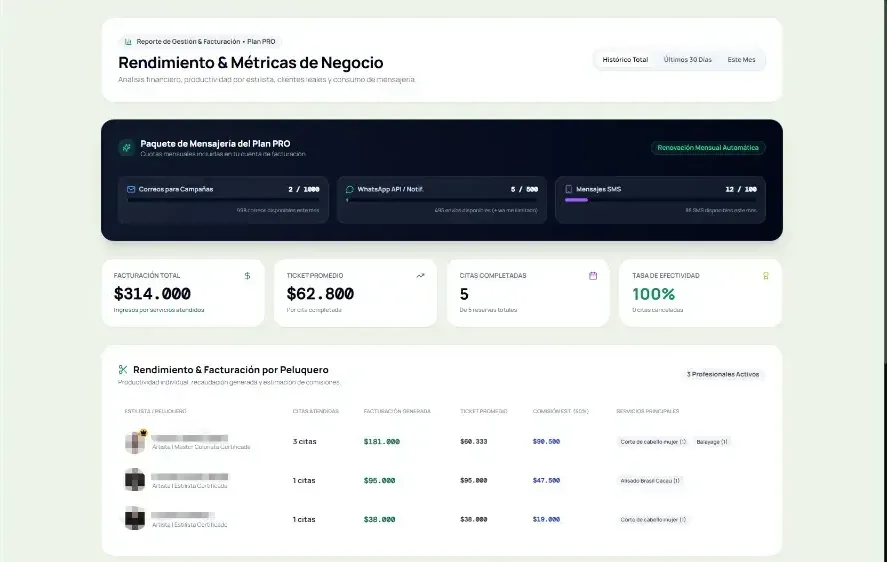Click the award ribbon icon on Tasa de Efectividad
Viewport: 887px width, 562px height.
[765, 276]
